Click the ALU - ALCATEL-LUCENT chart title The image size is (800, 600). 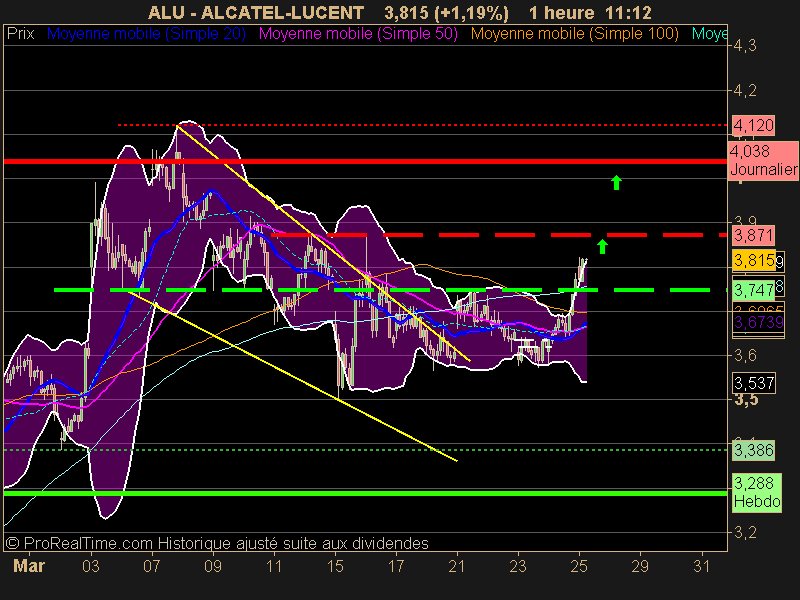[x=256, y=13]
